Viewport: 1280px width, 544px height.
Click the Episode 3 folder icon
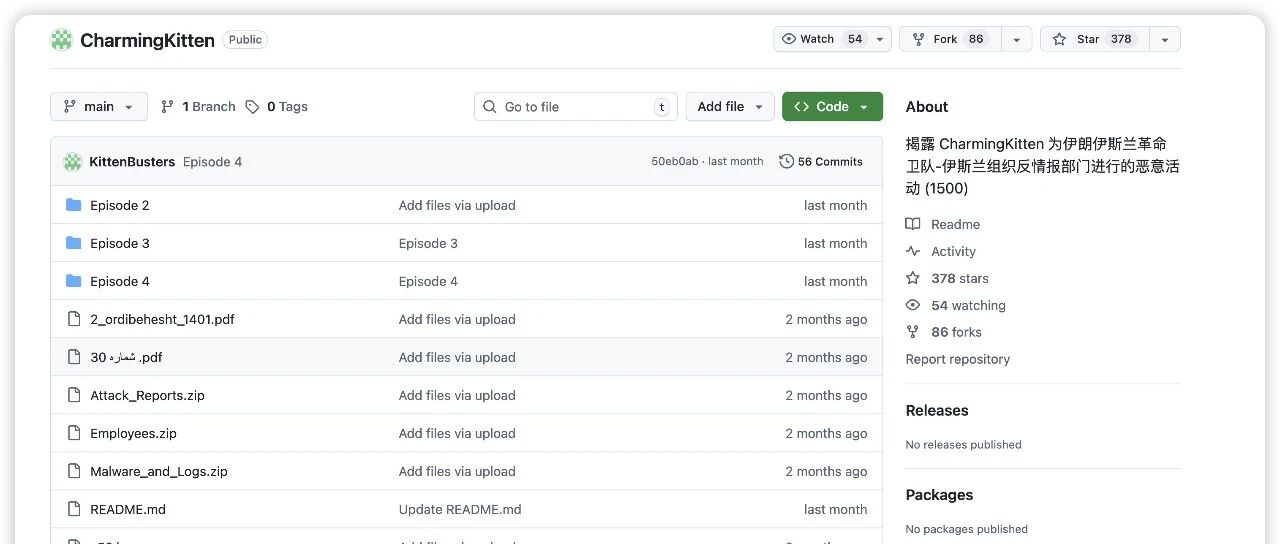click(x=73, y=243)
